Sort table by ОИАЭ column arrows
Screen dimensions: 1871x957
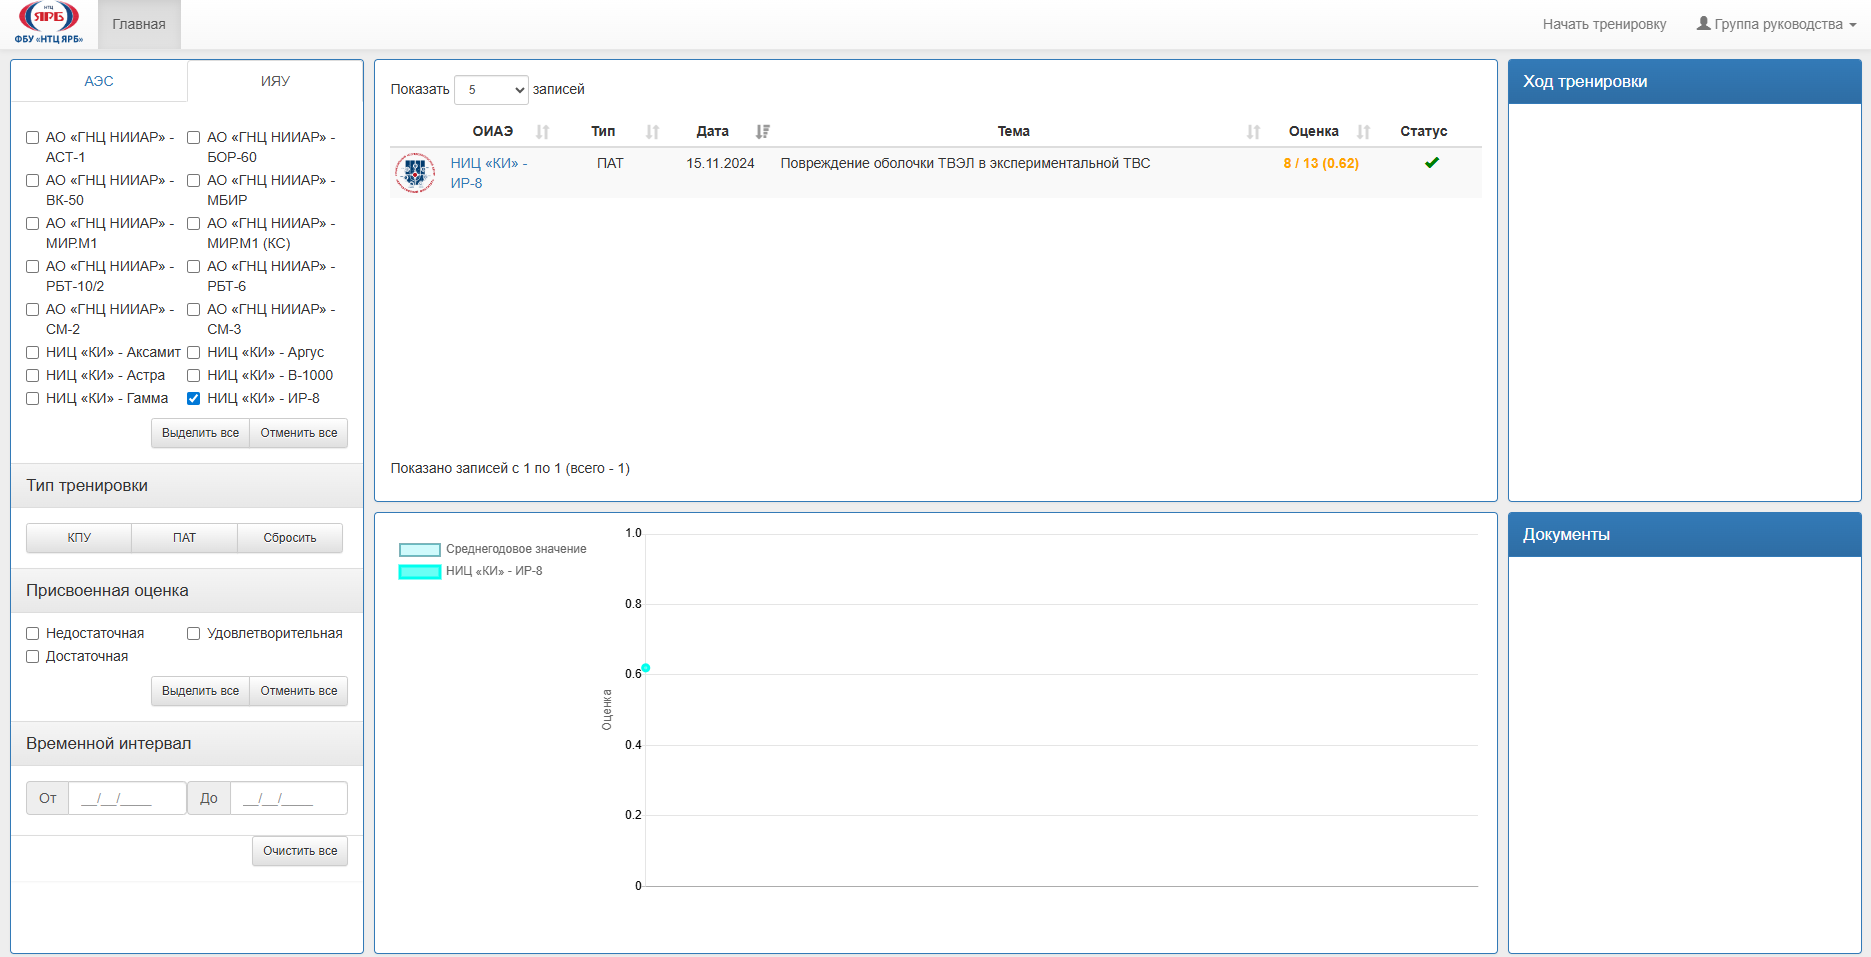(x=543, y=132)
